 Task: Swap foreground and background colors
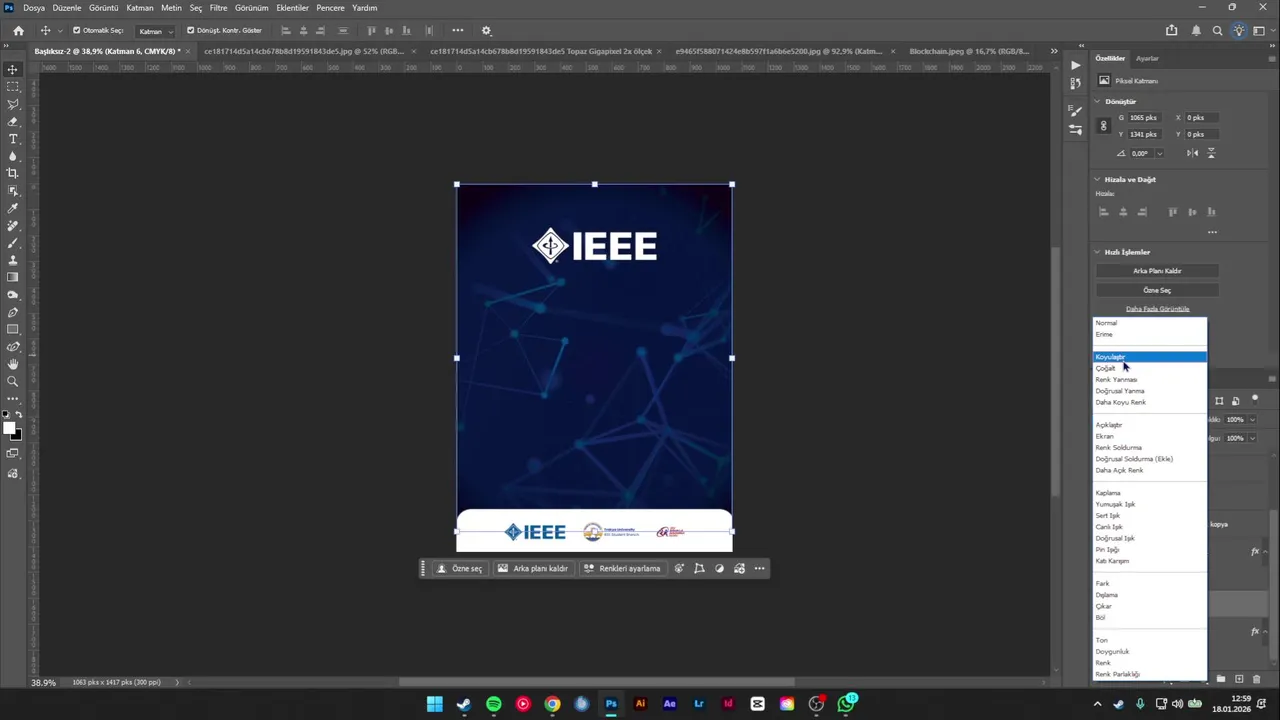coord(19,415)
